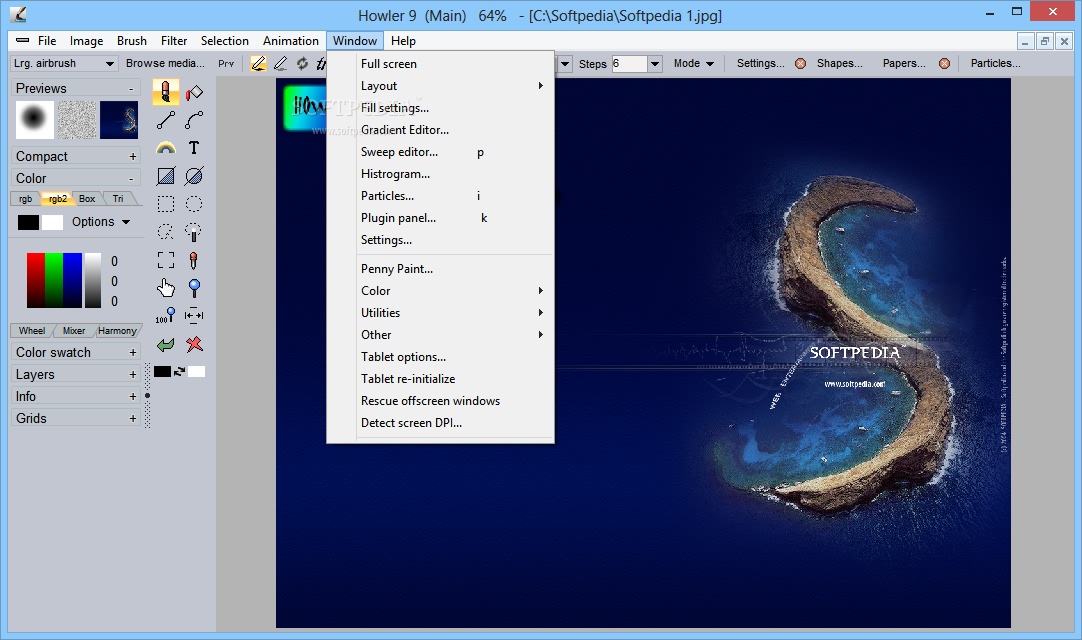This screenshot has width=1082, height=640.
Task: Switch to the rgb color tab
Action: click(26, 199)
